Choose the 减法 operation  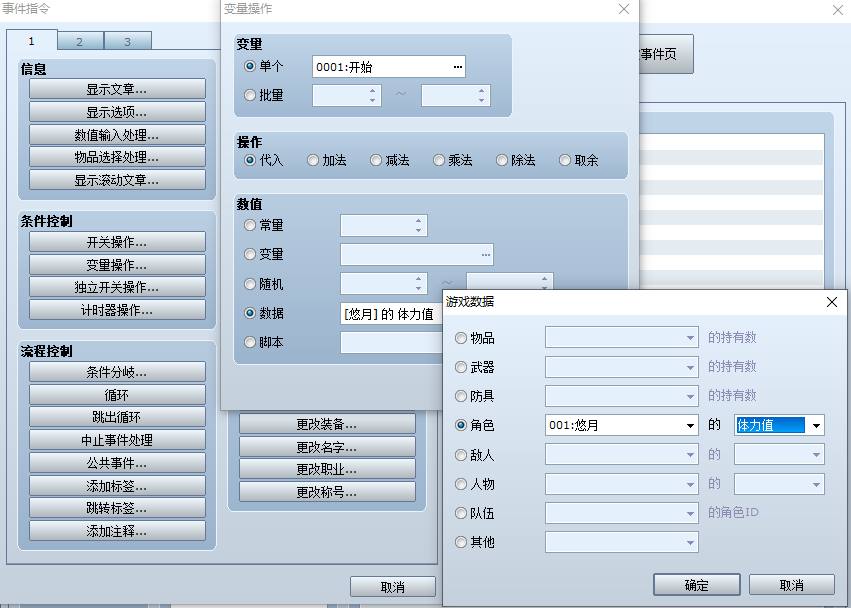(x=376, y=160)
